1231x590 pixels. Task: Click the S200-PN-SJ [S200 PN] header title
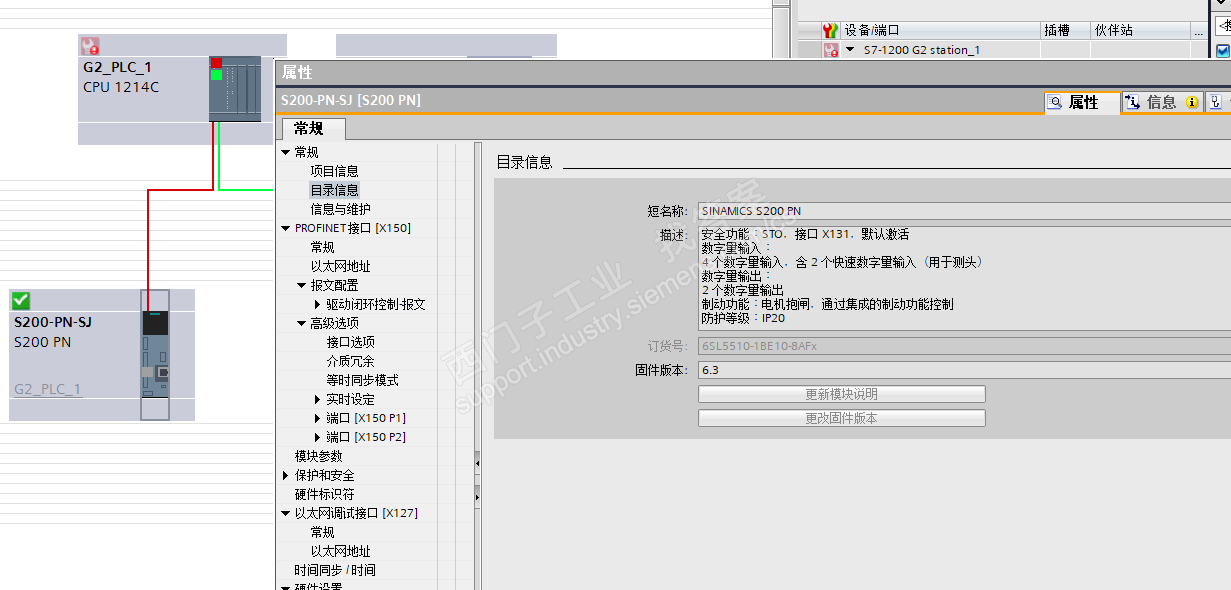pyautogui.click(x=351, y=100)
